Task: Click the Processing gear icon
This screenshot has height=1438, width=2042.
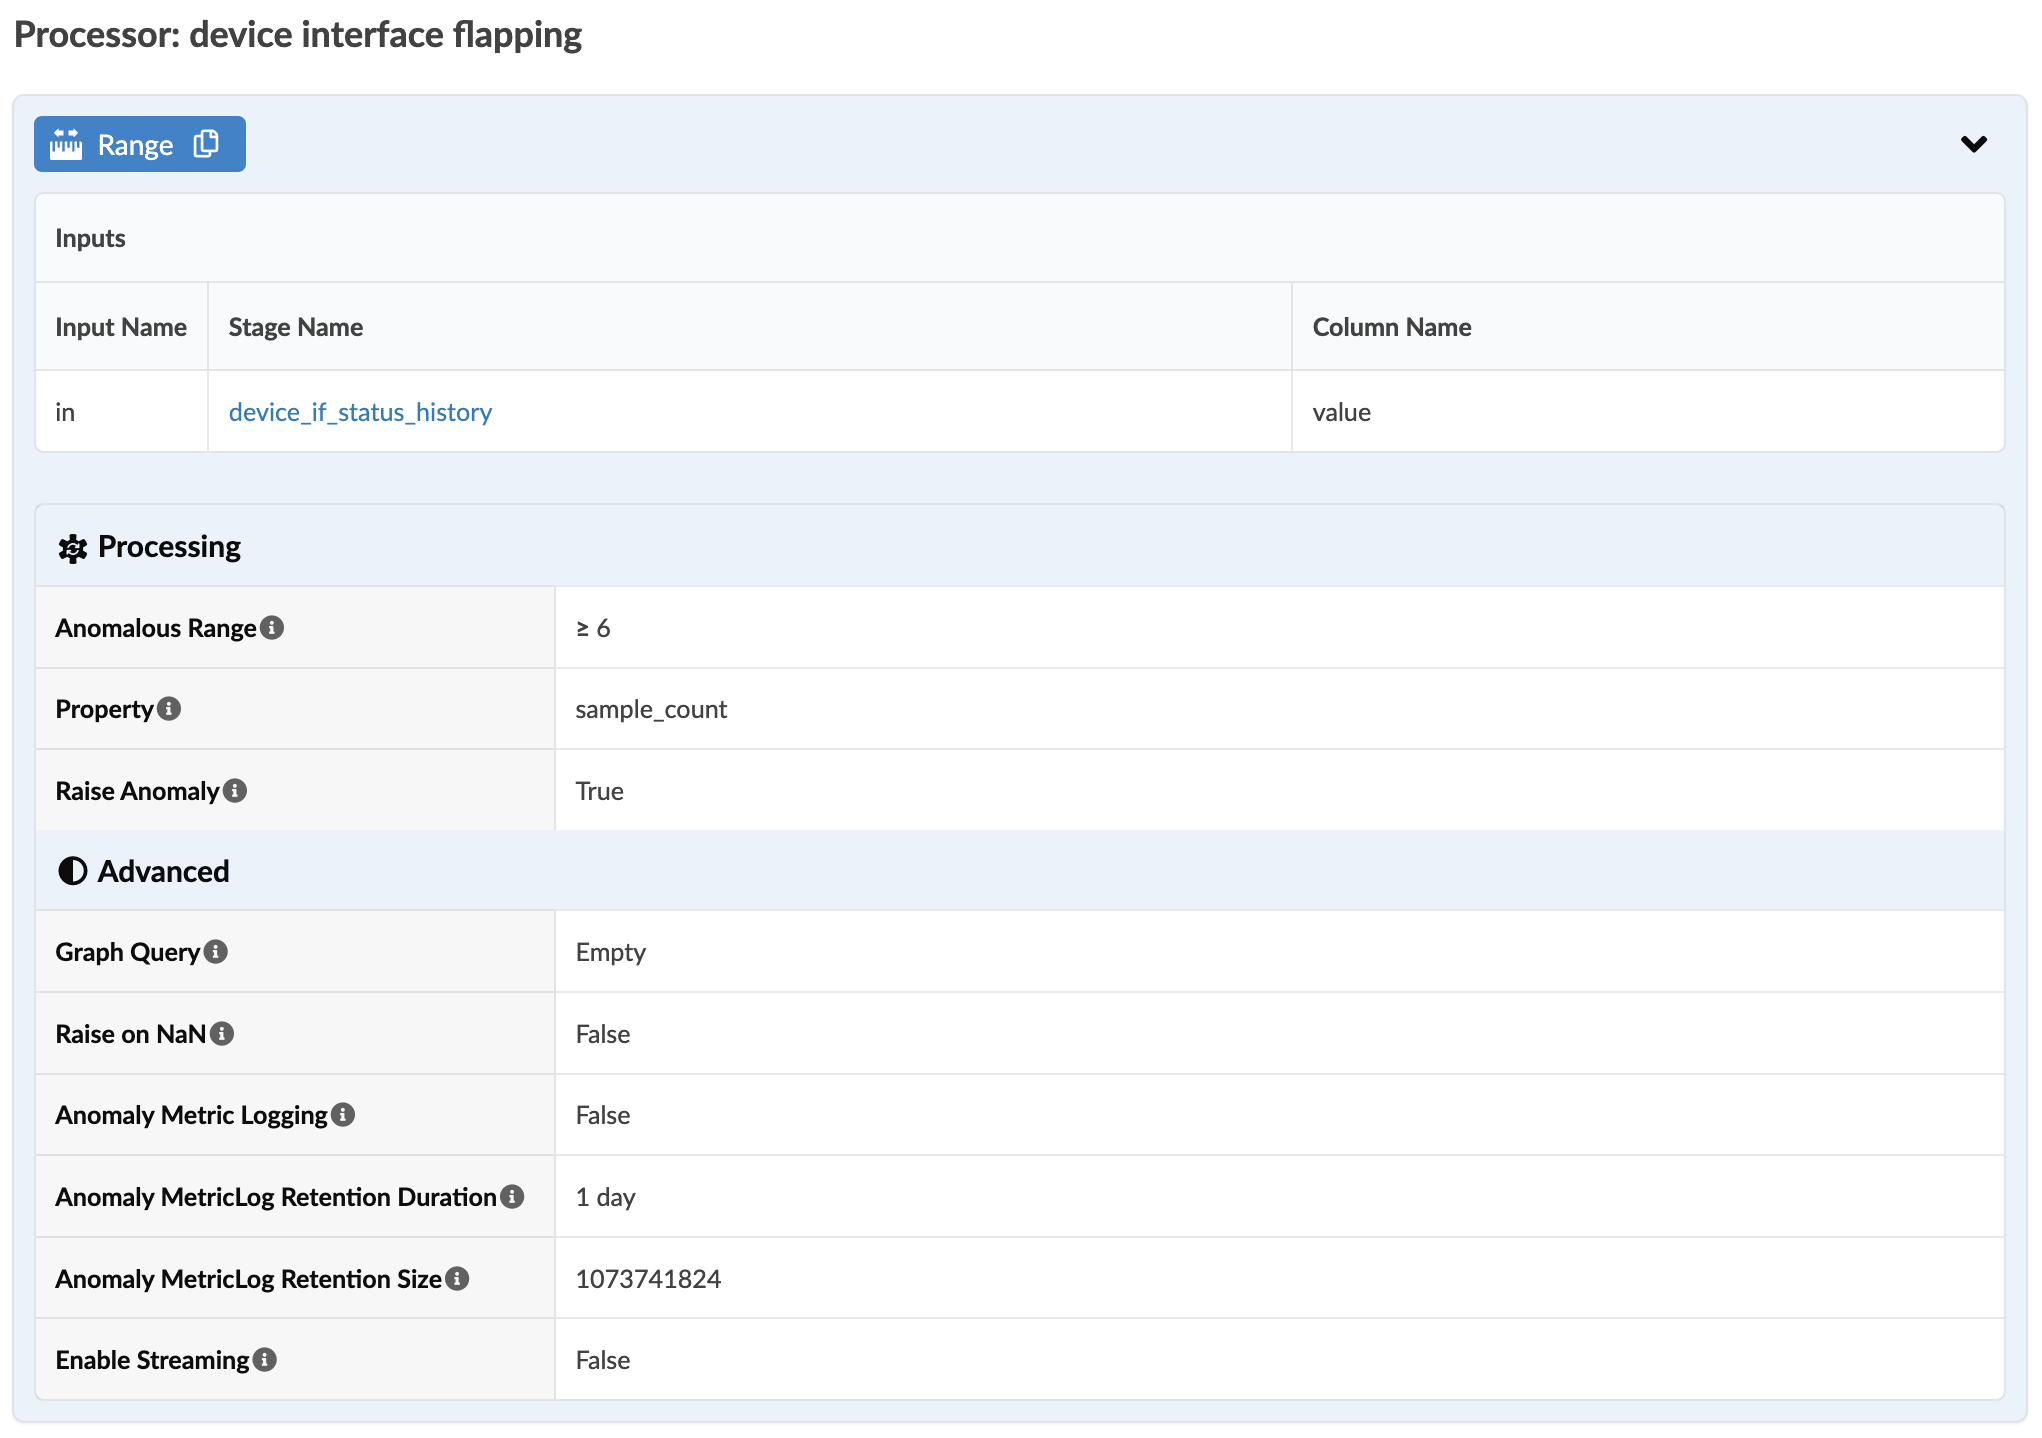Action: coord(72,548)
